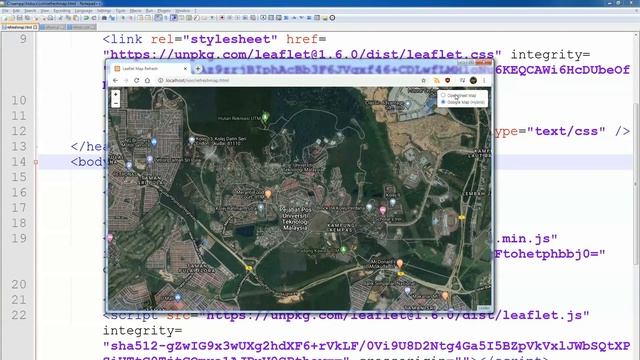Select the OpenStreet Map radio option
Image resolution: width=640 pixels, height=360 pixels.
443,95
